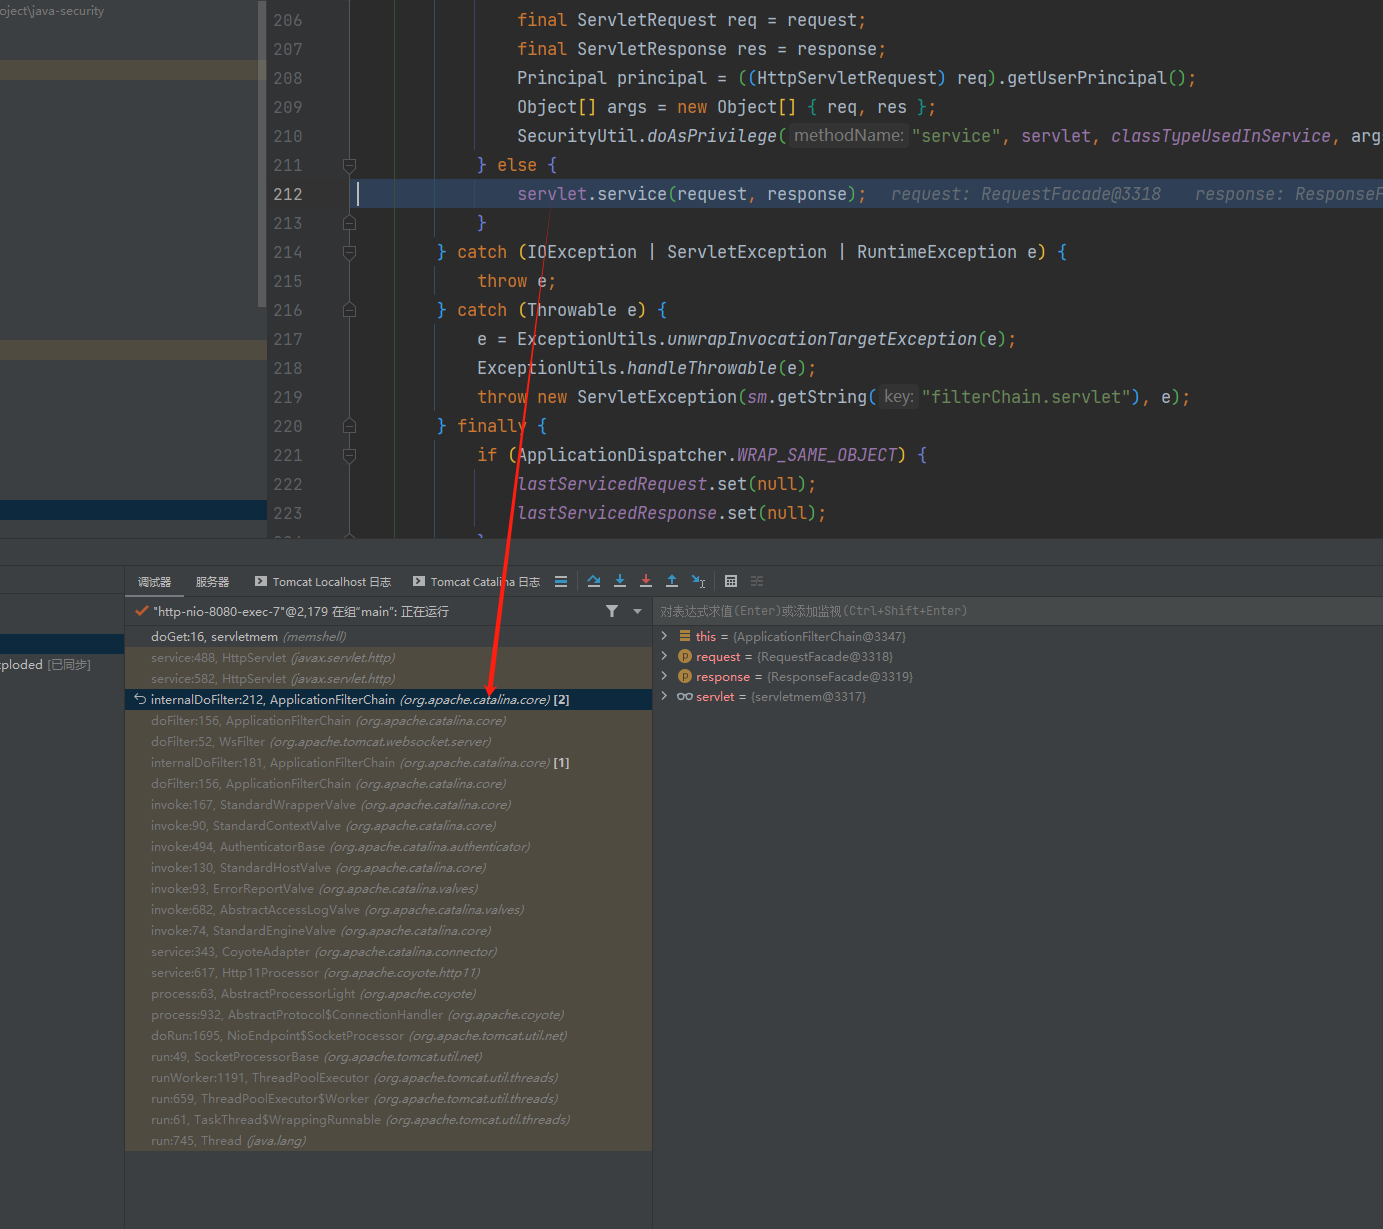This screenshot has width=1383, height=1229.
Task: Select frame invoke:130, StandardHostValve
Action: click(x=388, y=868)
